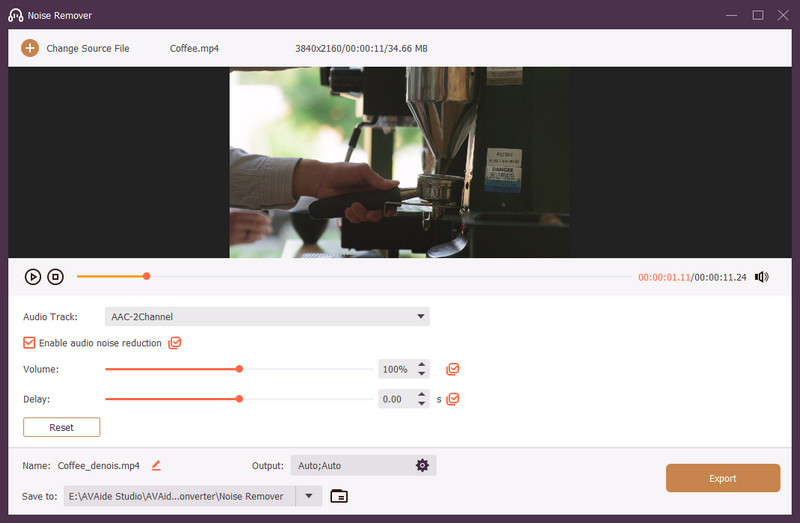Click the Output Auto;Auto field
The width and height of the screenshot is (800, 523).
[x=363, y=465]
